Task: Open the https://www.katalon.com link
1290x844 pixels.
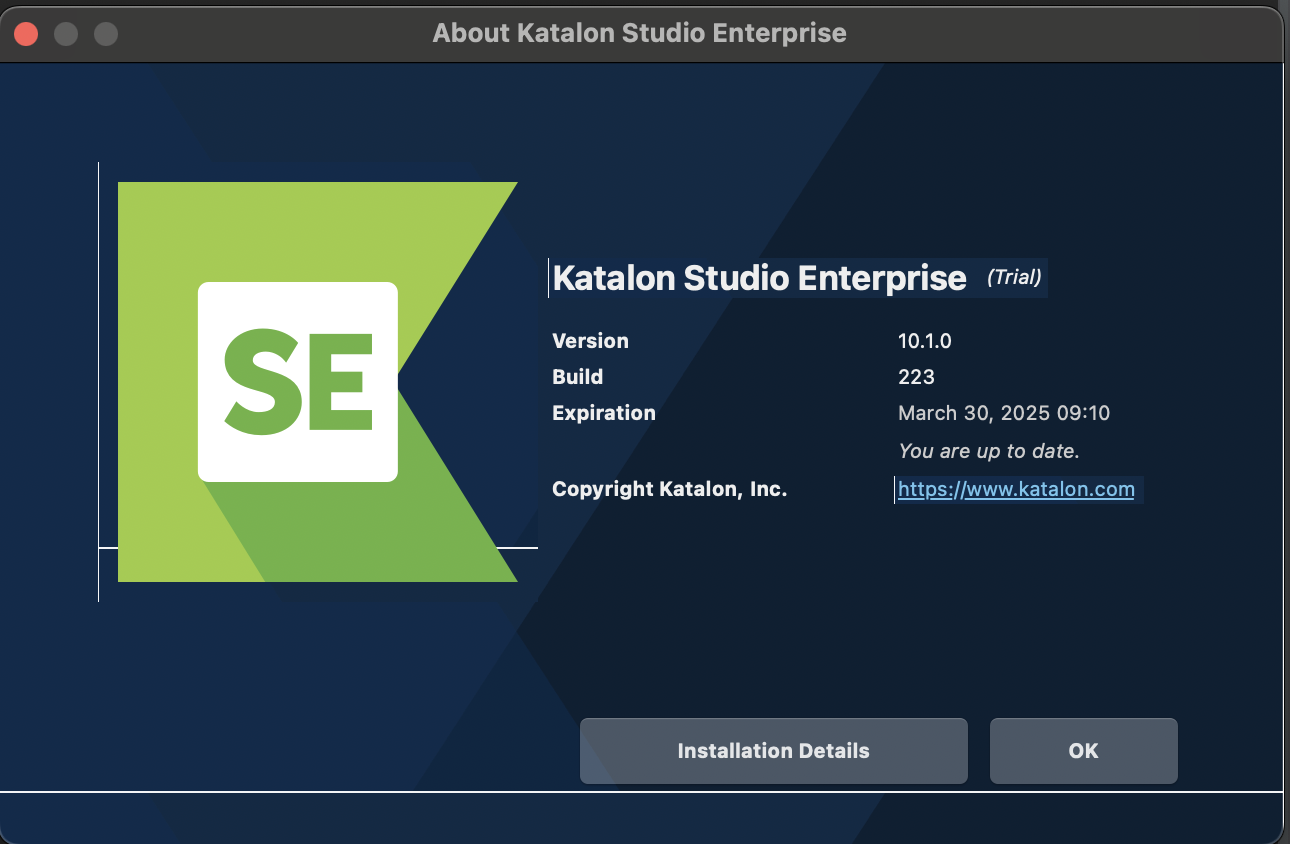Action: coord(1017,489)
